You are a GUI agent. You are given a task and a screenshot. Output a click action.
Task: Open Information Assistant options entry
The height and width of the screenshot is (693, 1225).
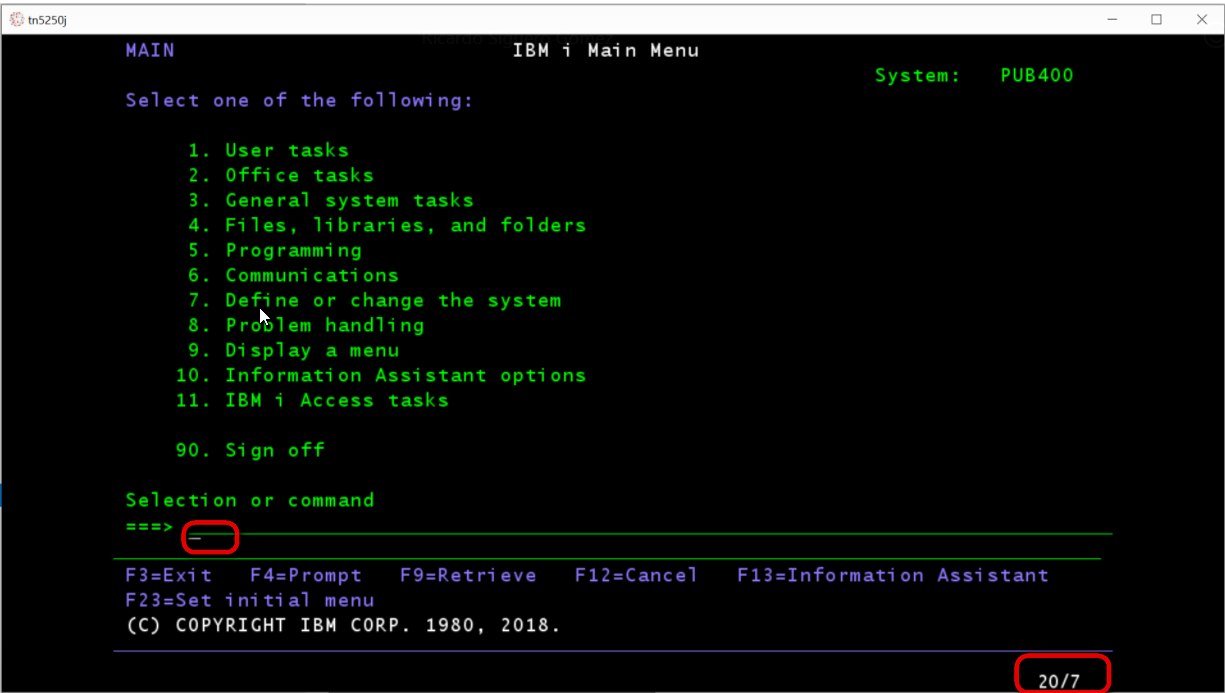point(405,375)
